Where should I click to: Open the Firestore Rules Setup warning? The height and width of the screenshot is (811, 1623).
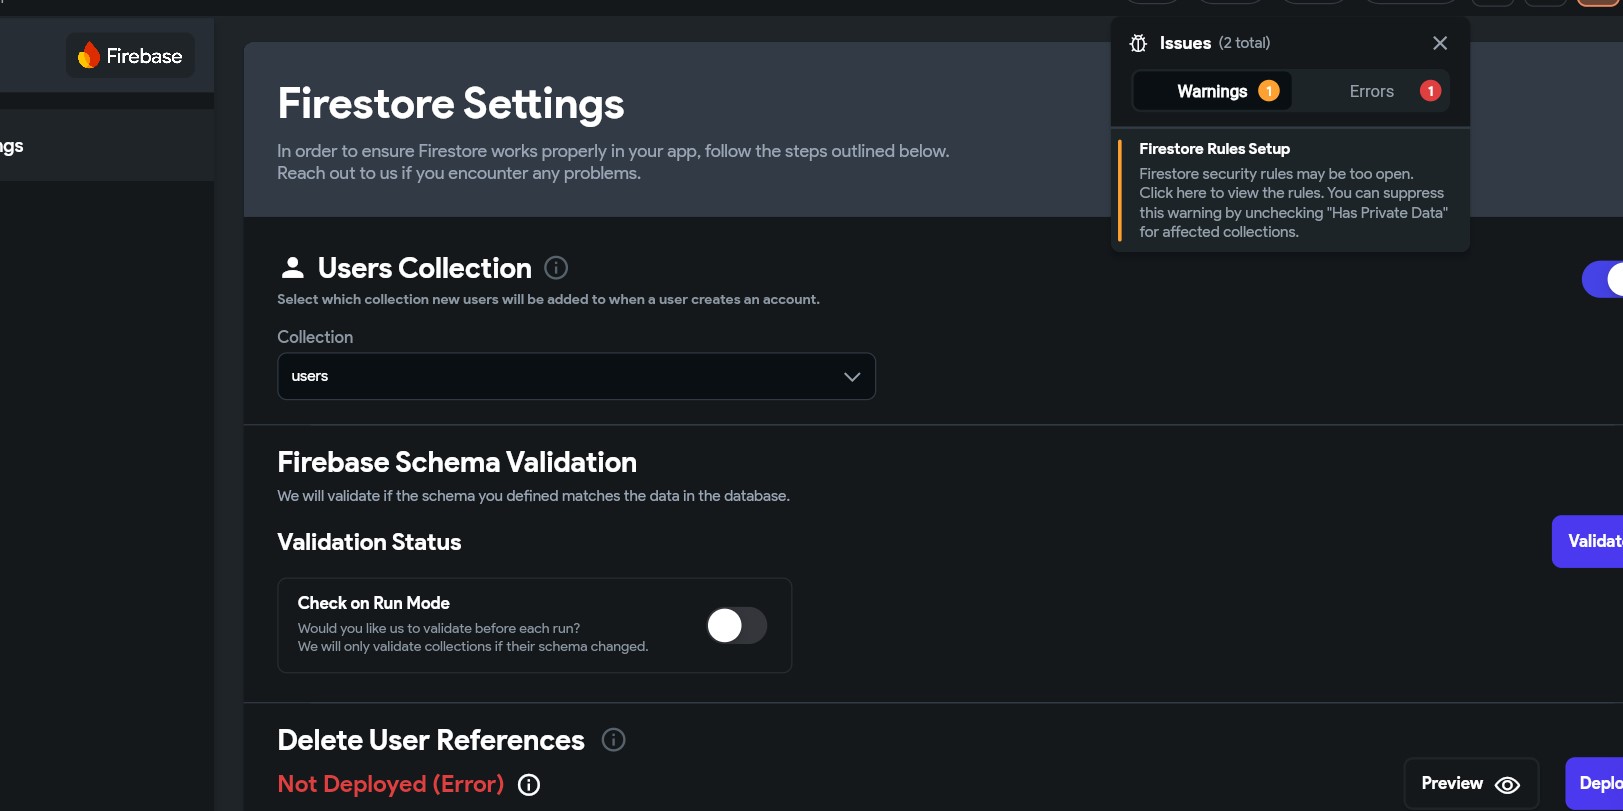click(x=1292, y=190)
